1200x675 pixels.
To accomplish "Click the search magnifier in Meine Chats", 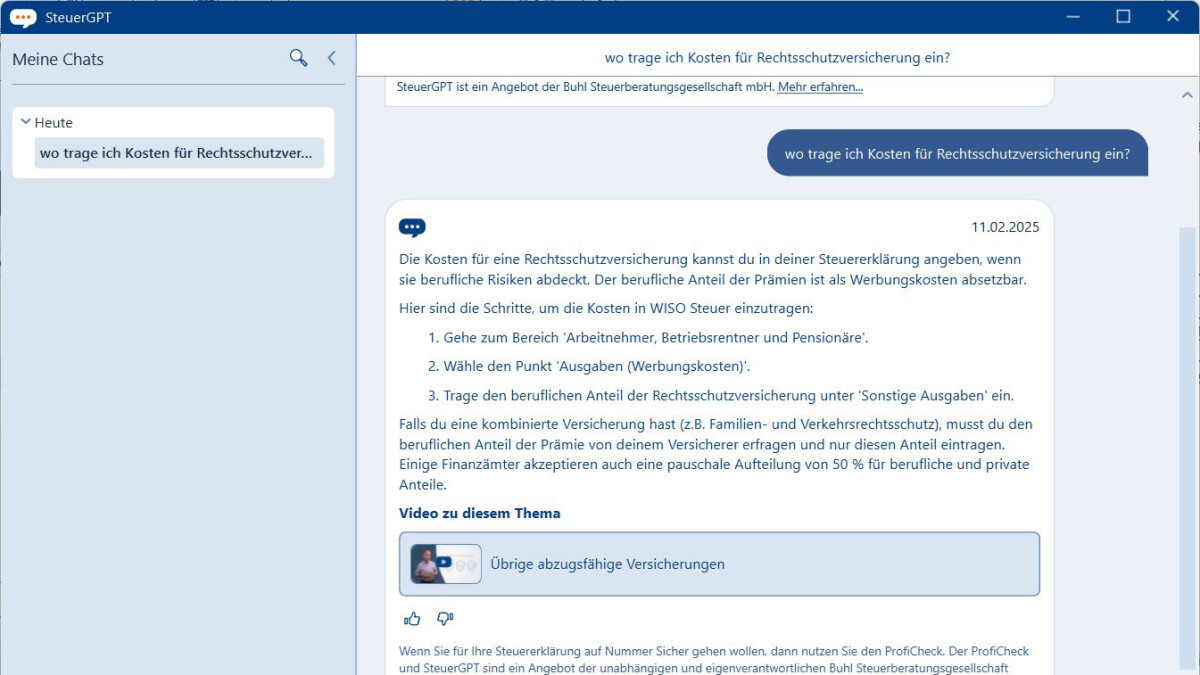I will click(x=298, y=58).
